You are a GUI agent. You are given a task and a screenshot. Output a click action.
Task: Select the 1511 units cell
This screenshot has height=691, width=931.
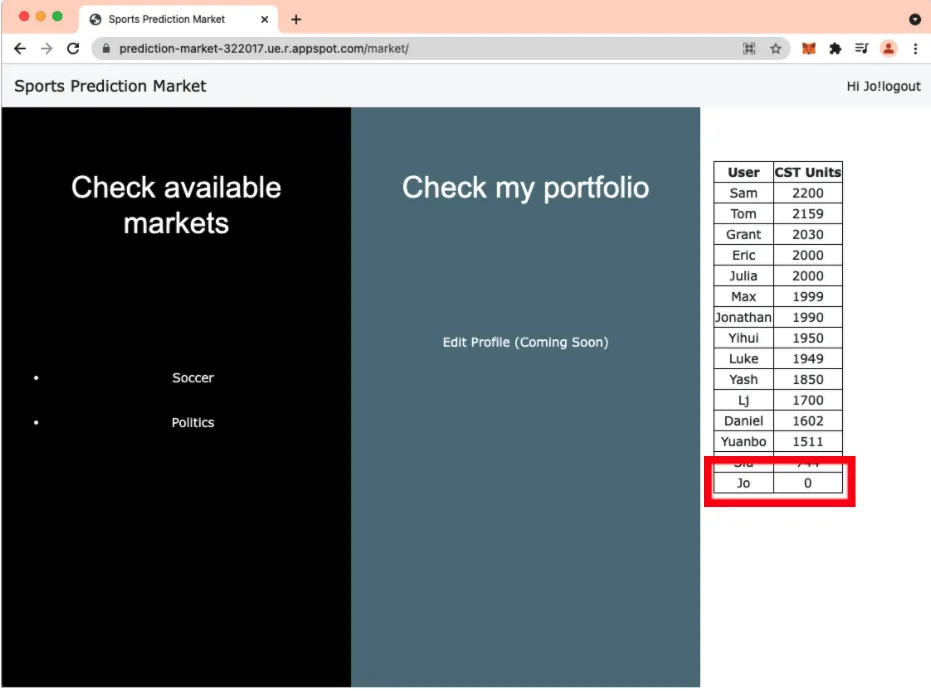[808, 442]
